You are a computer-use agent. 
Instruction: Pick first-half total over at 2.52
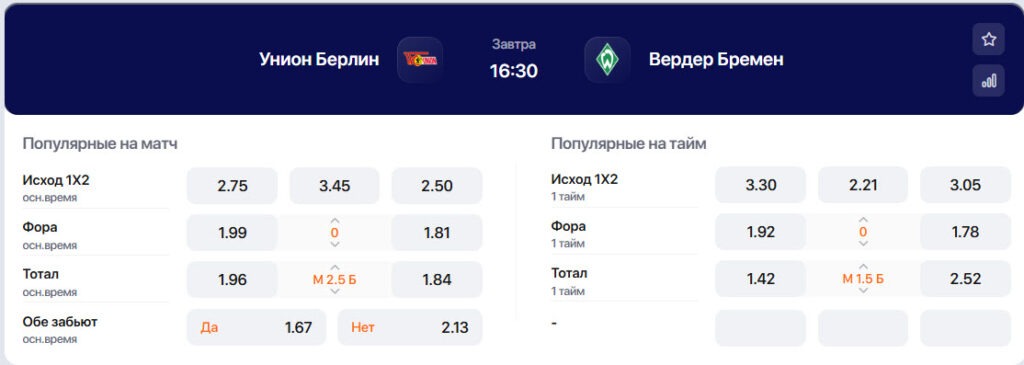(x=965, y=279)
